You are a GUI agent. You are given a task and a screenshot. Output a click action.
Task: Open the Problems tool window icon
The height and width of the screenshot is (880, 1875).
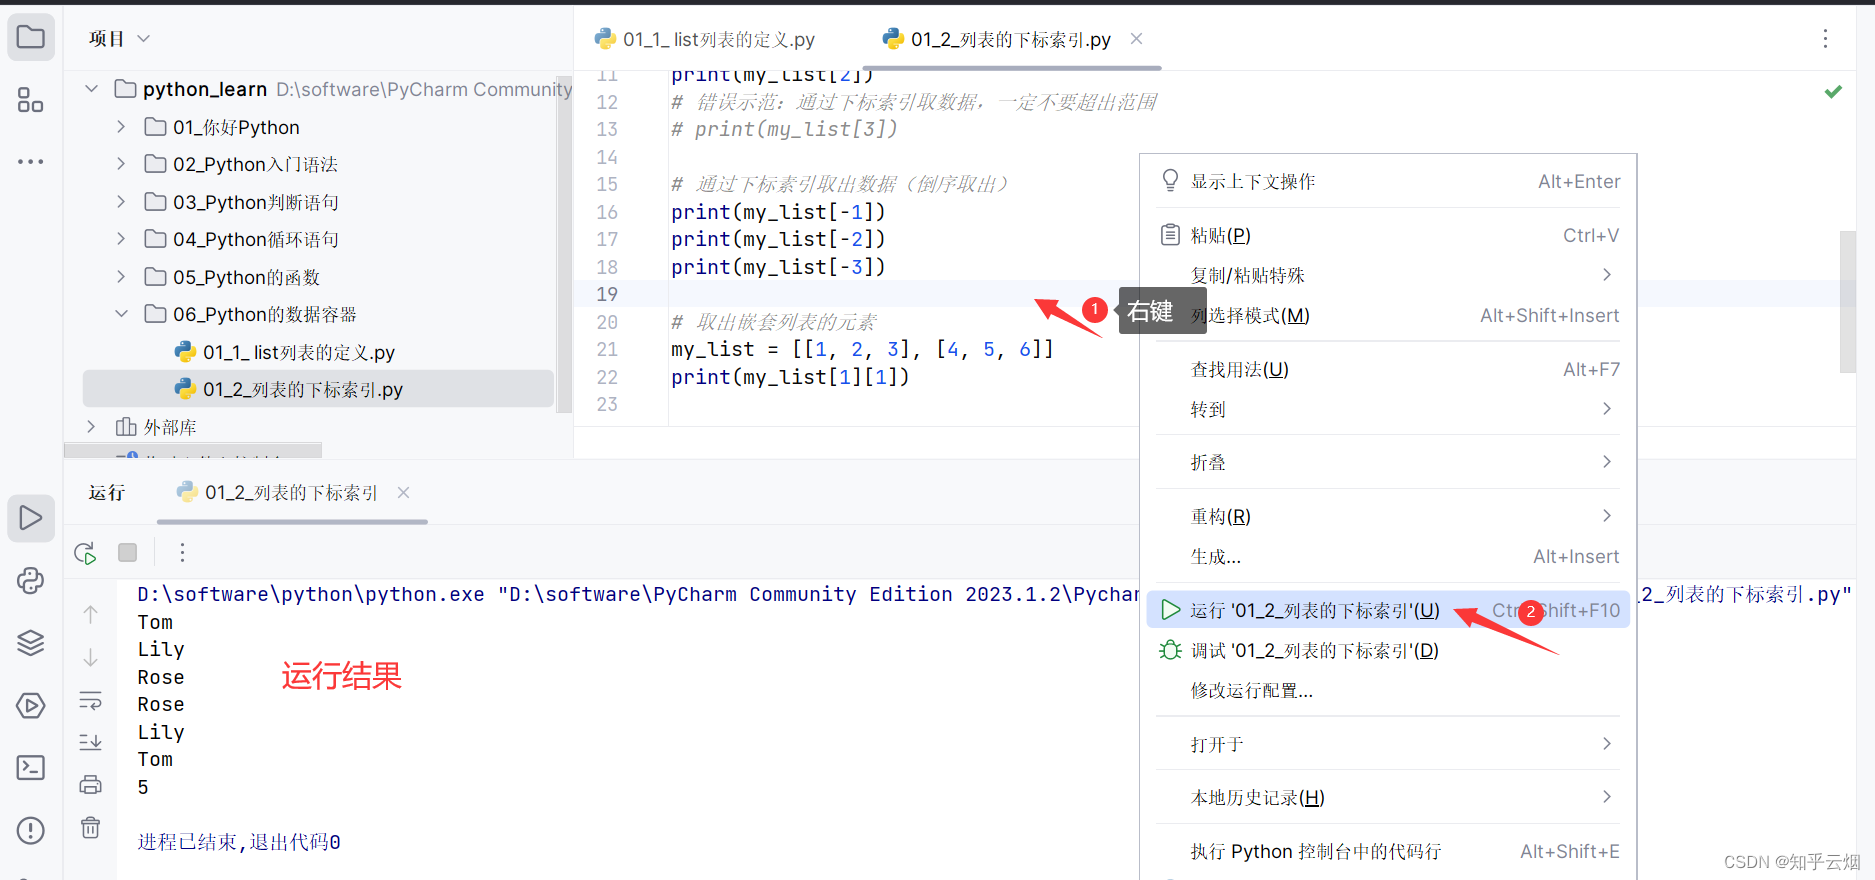(31, 830)
